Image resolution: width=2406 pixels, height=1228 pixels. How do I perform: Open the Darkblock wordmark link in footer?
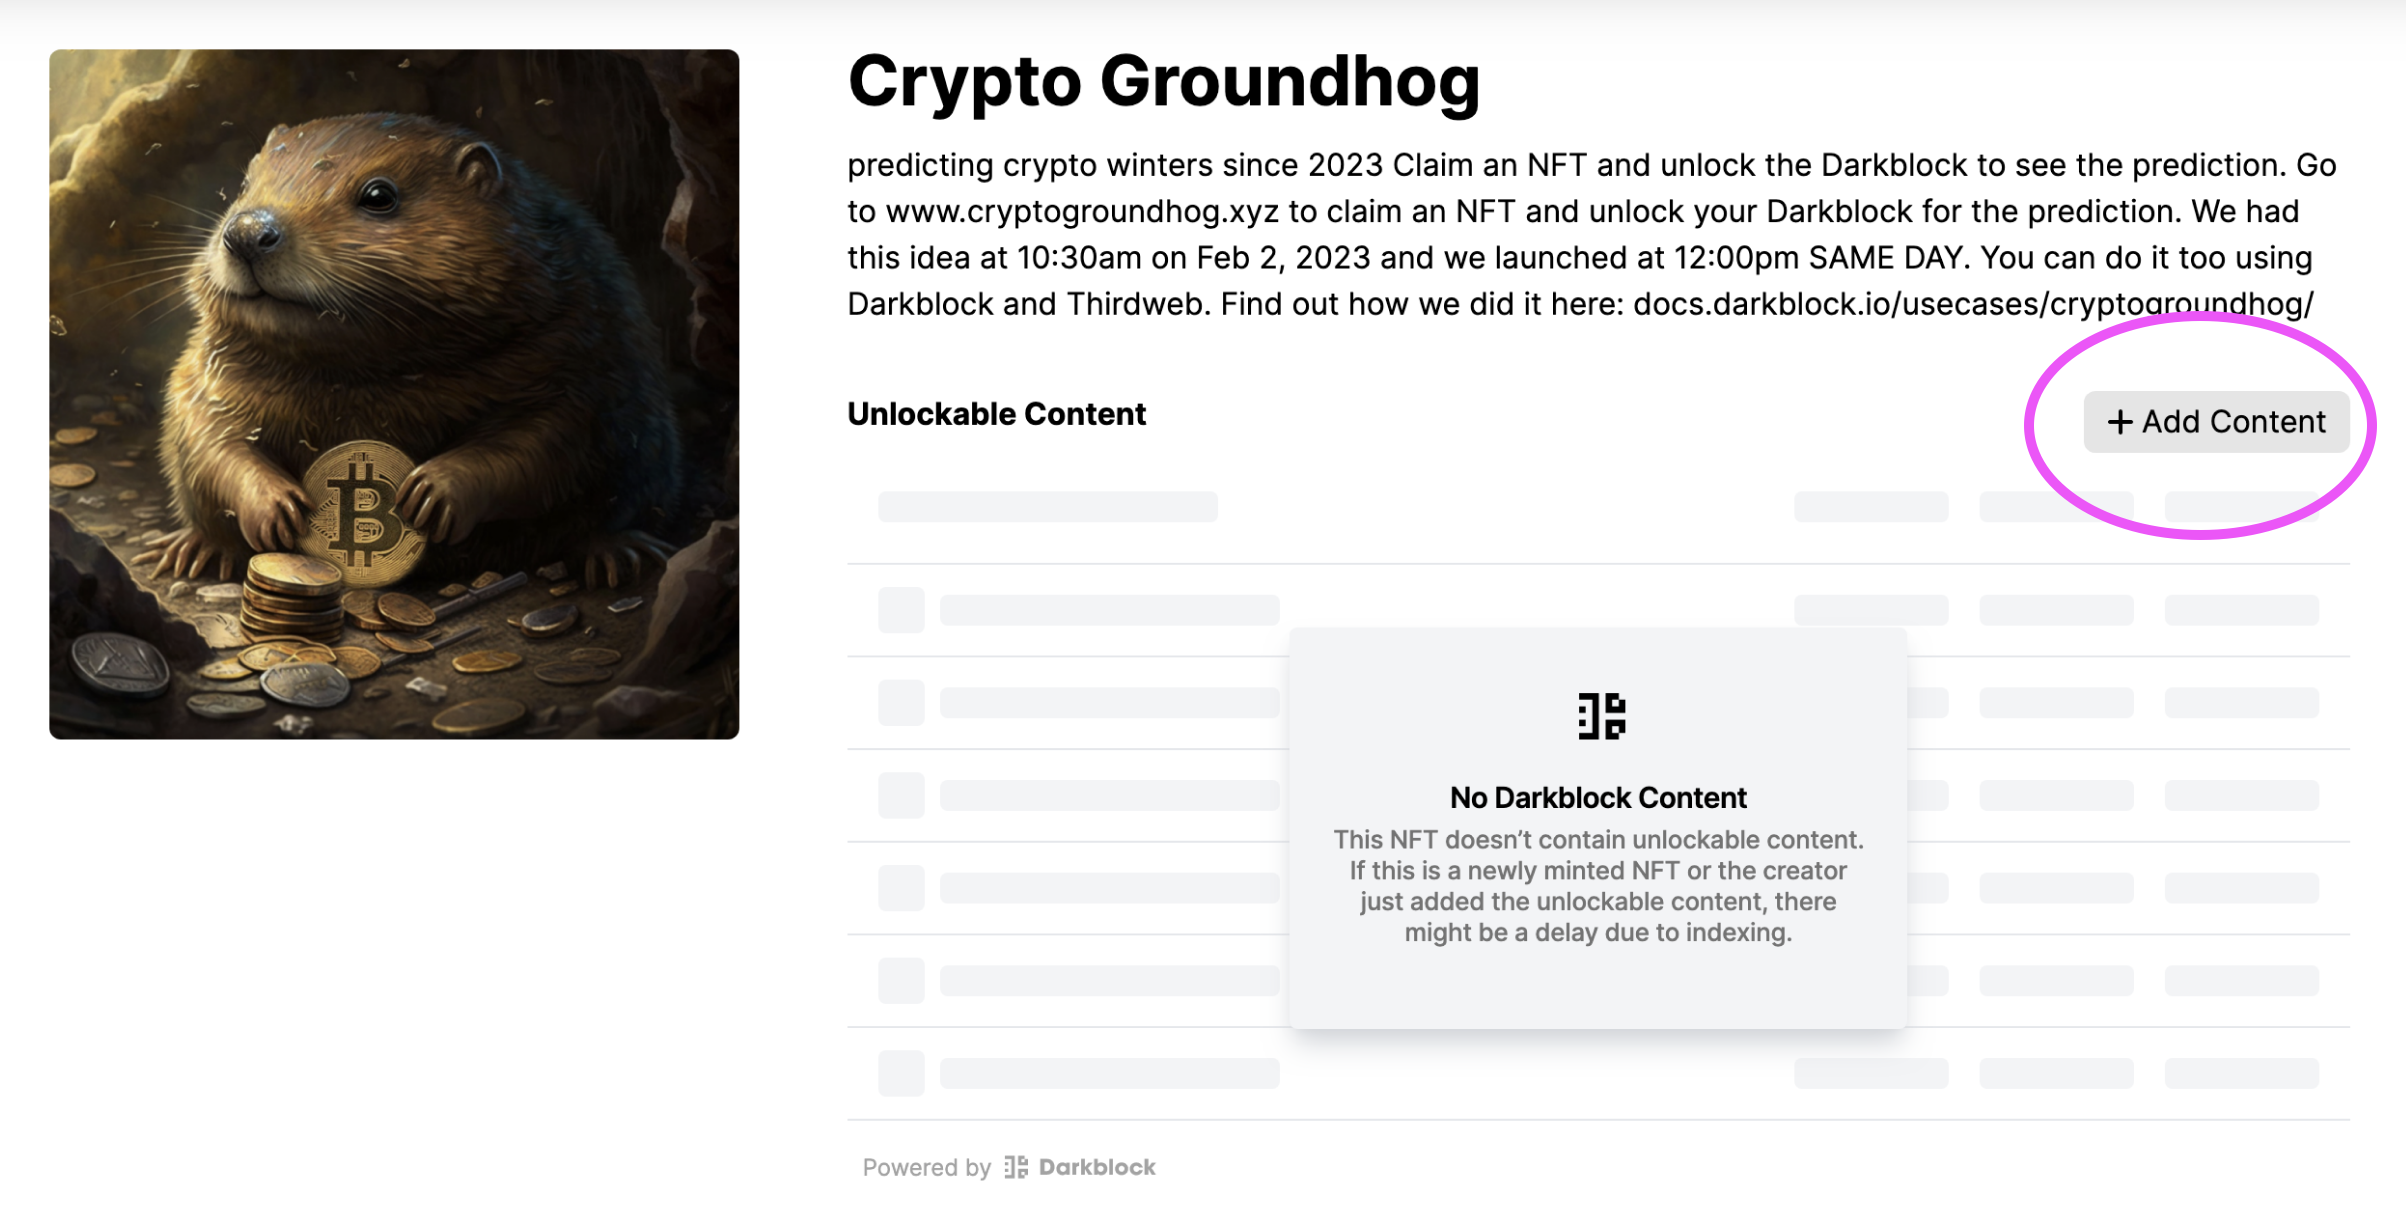(x=1097, y=1167)
